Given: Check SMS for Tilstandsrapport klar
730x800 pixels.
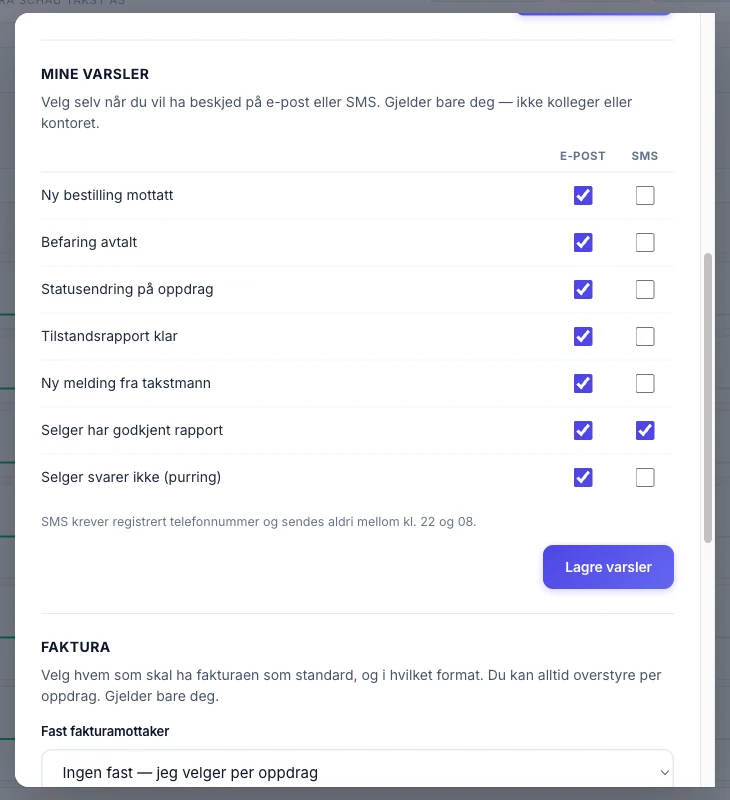Looking at the screenshot, I should click(645, 336).
